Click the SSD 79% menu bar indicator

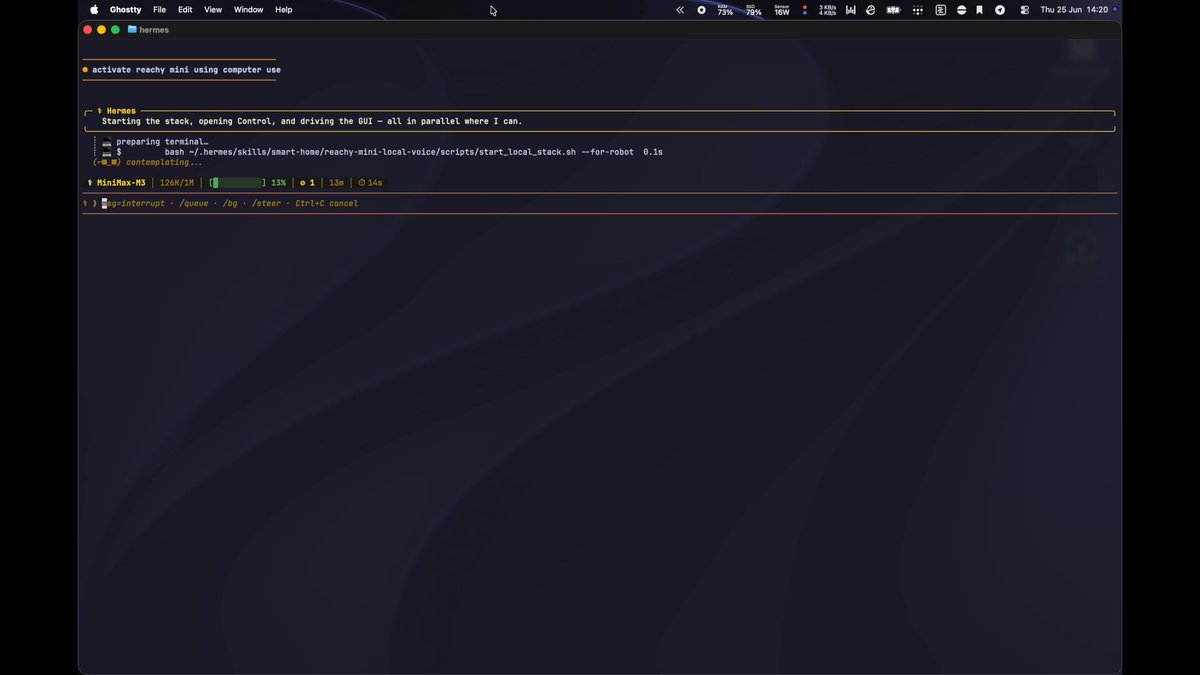point(753,10)
